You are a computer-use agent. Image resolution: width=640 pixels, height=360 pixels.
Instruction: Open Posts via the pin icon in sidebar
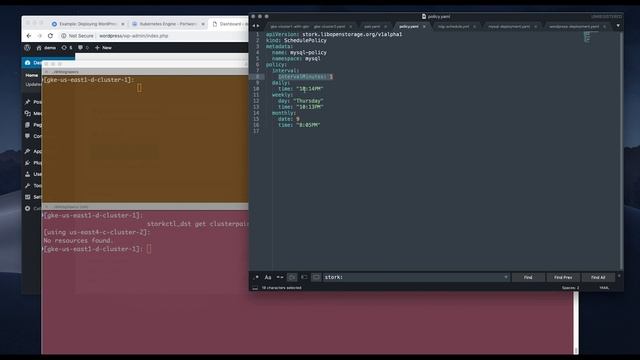(28, 102)
